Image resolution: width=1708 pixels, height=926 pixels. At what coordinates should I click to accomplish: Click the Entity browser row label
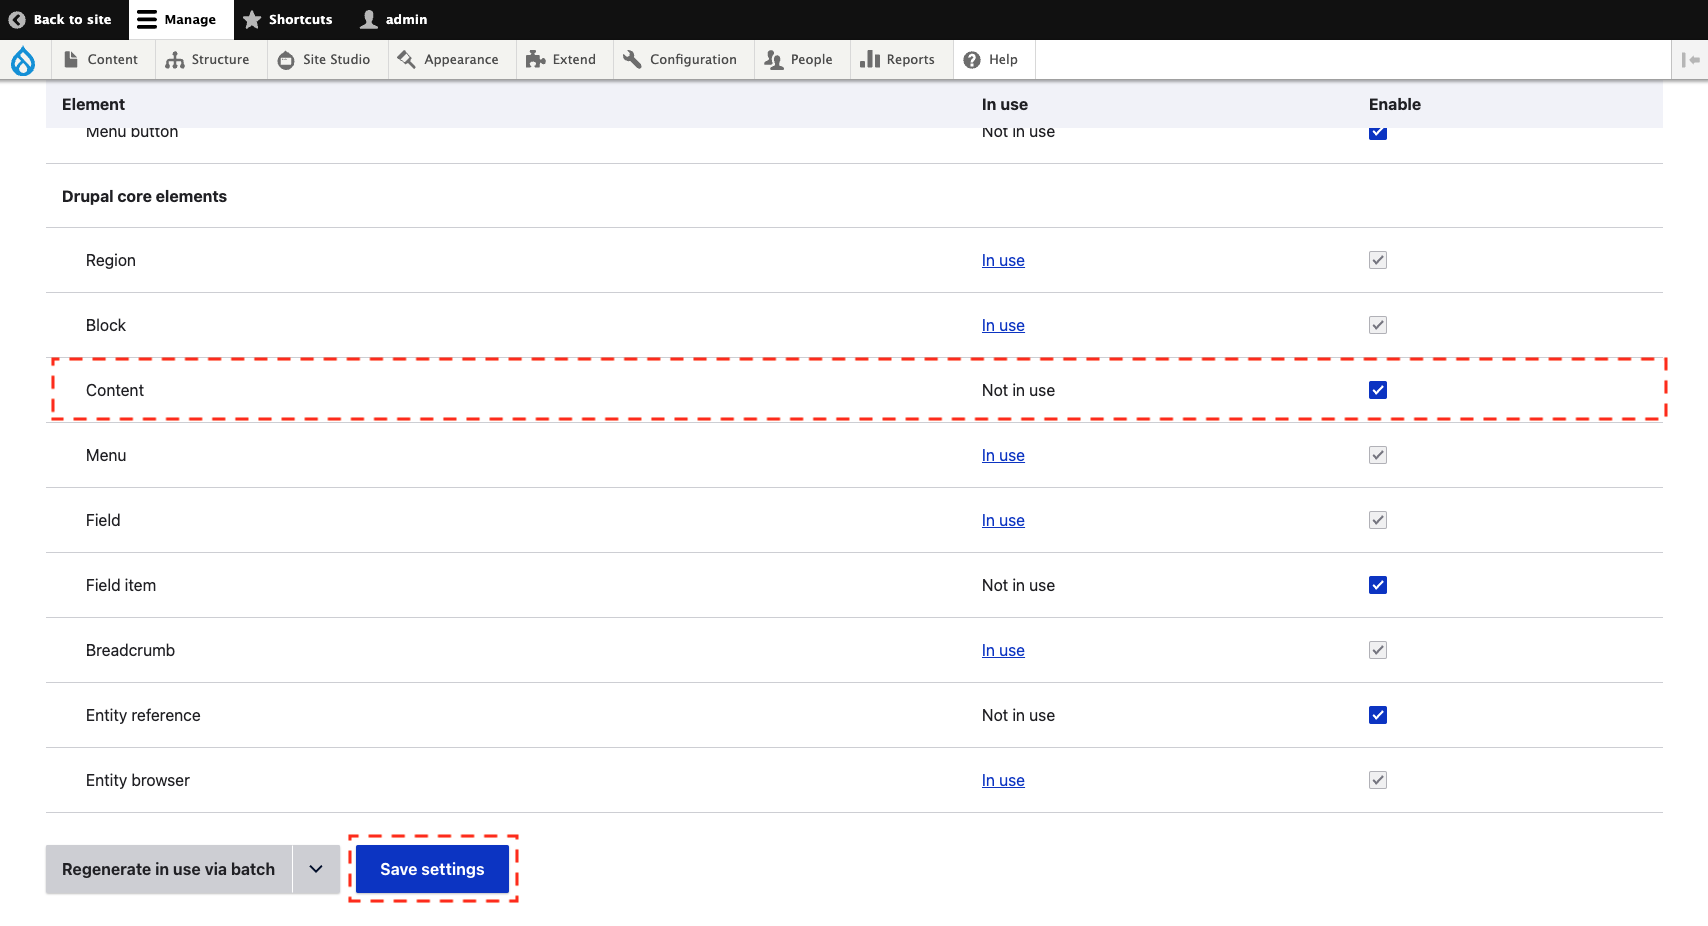click(x=138, y=780)
